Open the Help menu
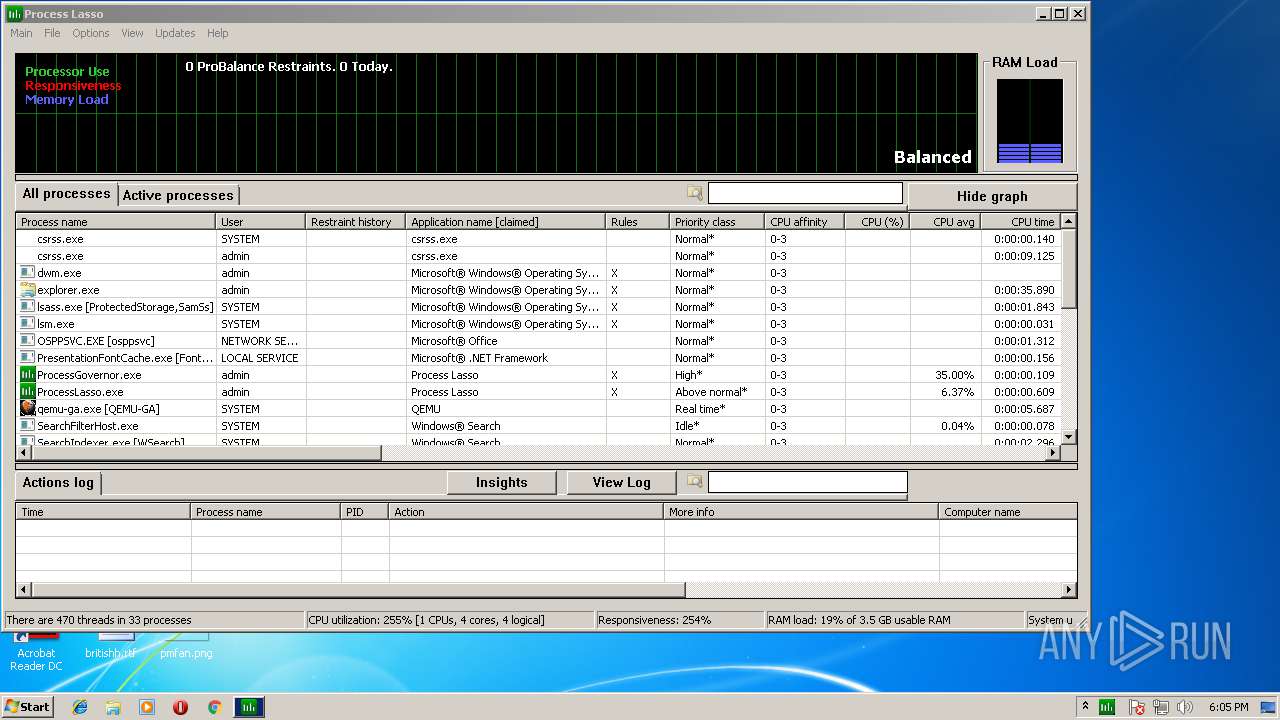The image size is (1280, 720). 217,33
